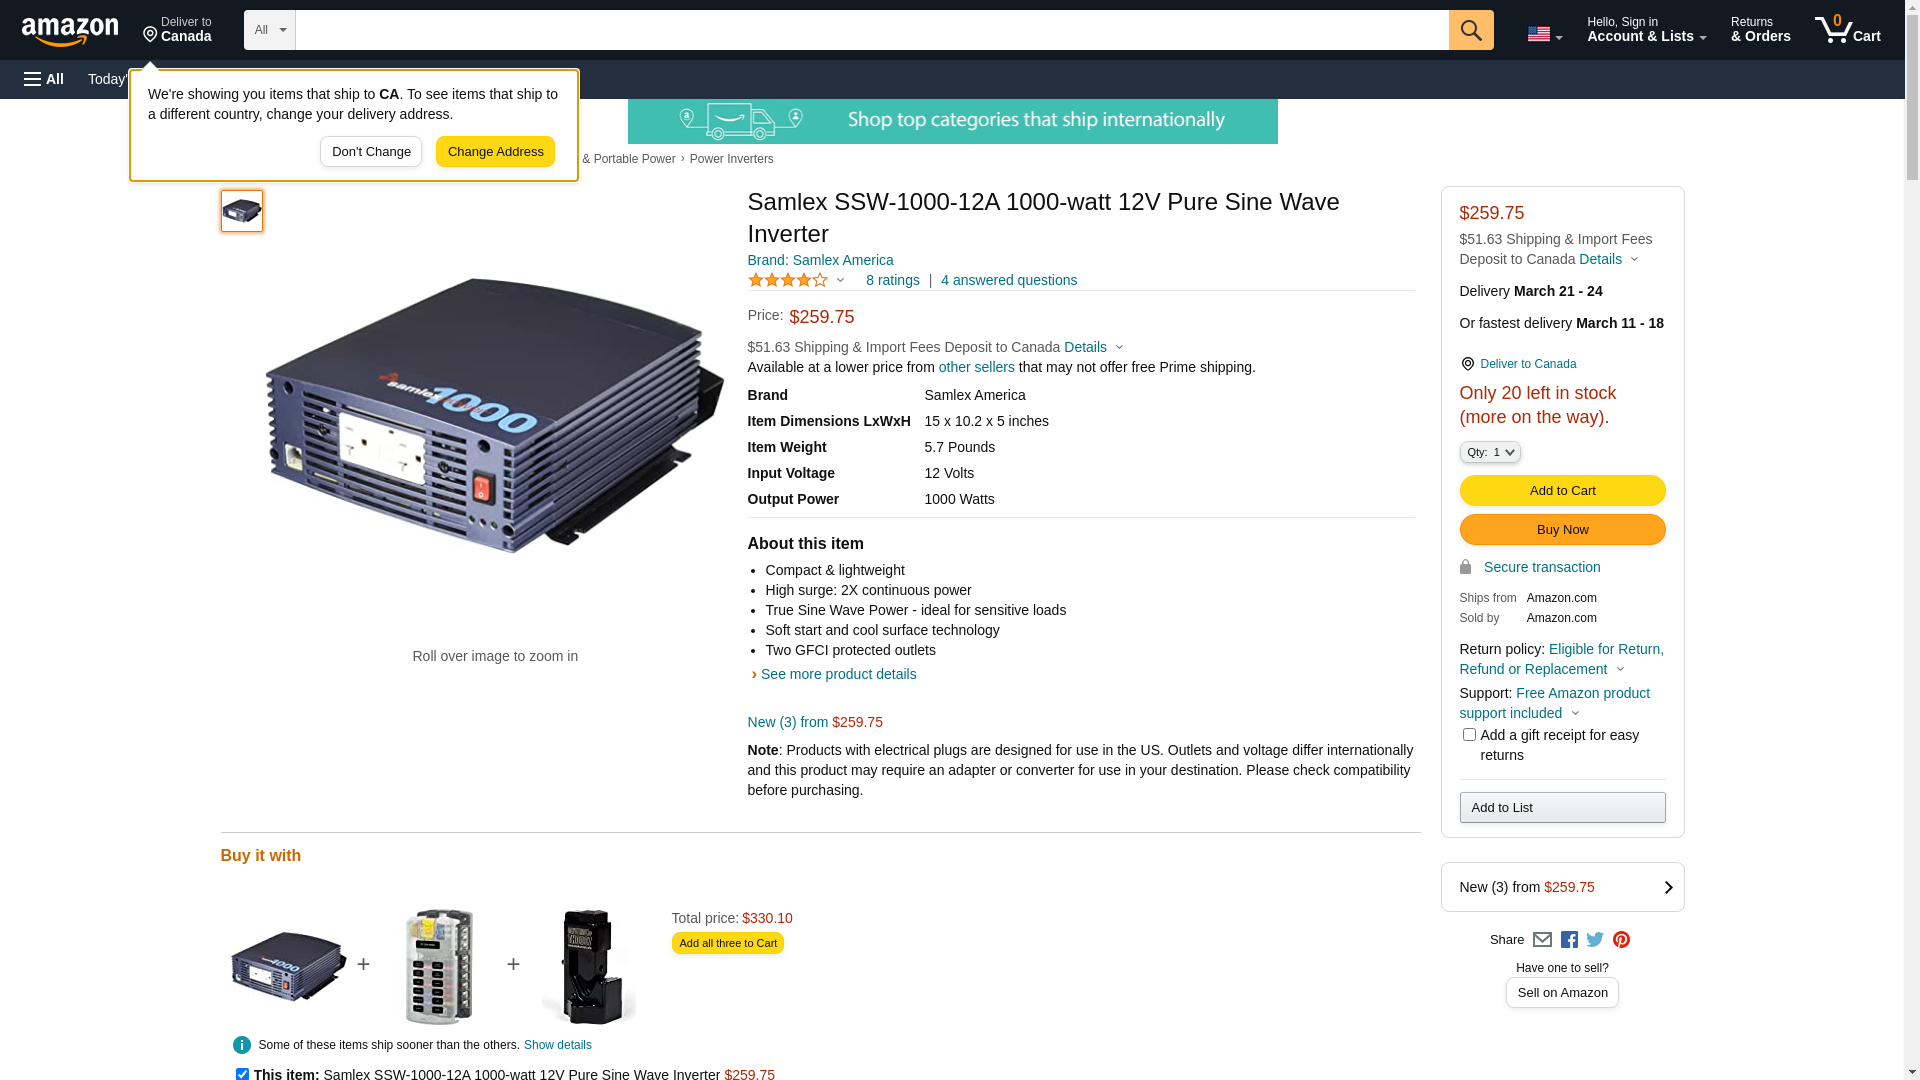Click the Change Address button

point(495,152)
